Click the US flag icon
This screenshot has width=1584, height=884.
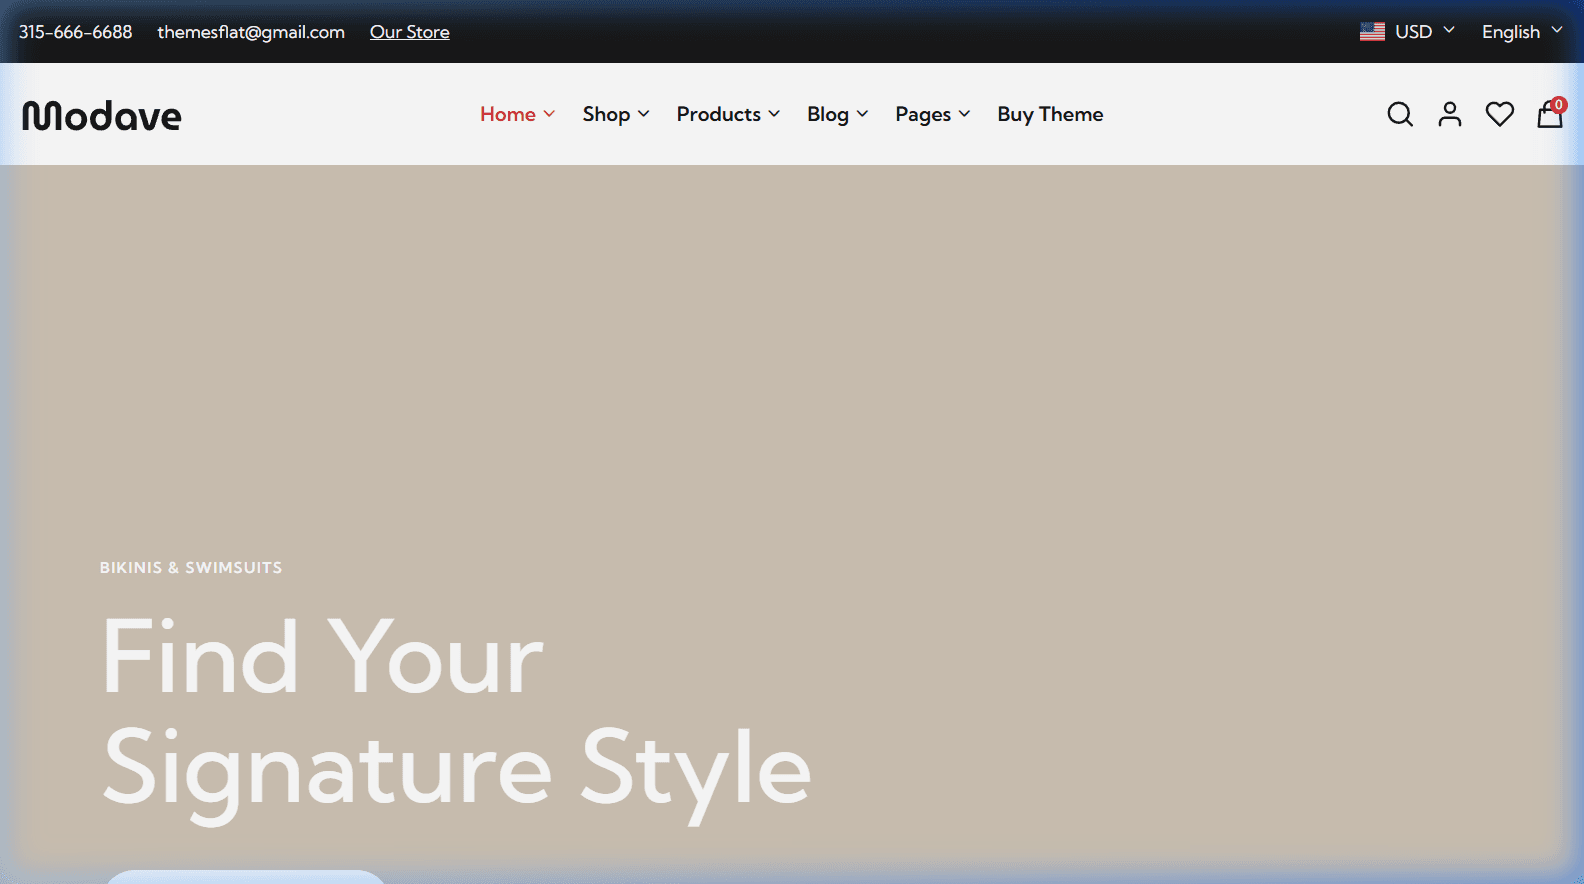(1372, 32)
